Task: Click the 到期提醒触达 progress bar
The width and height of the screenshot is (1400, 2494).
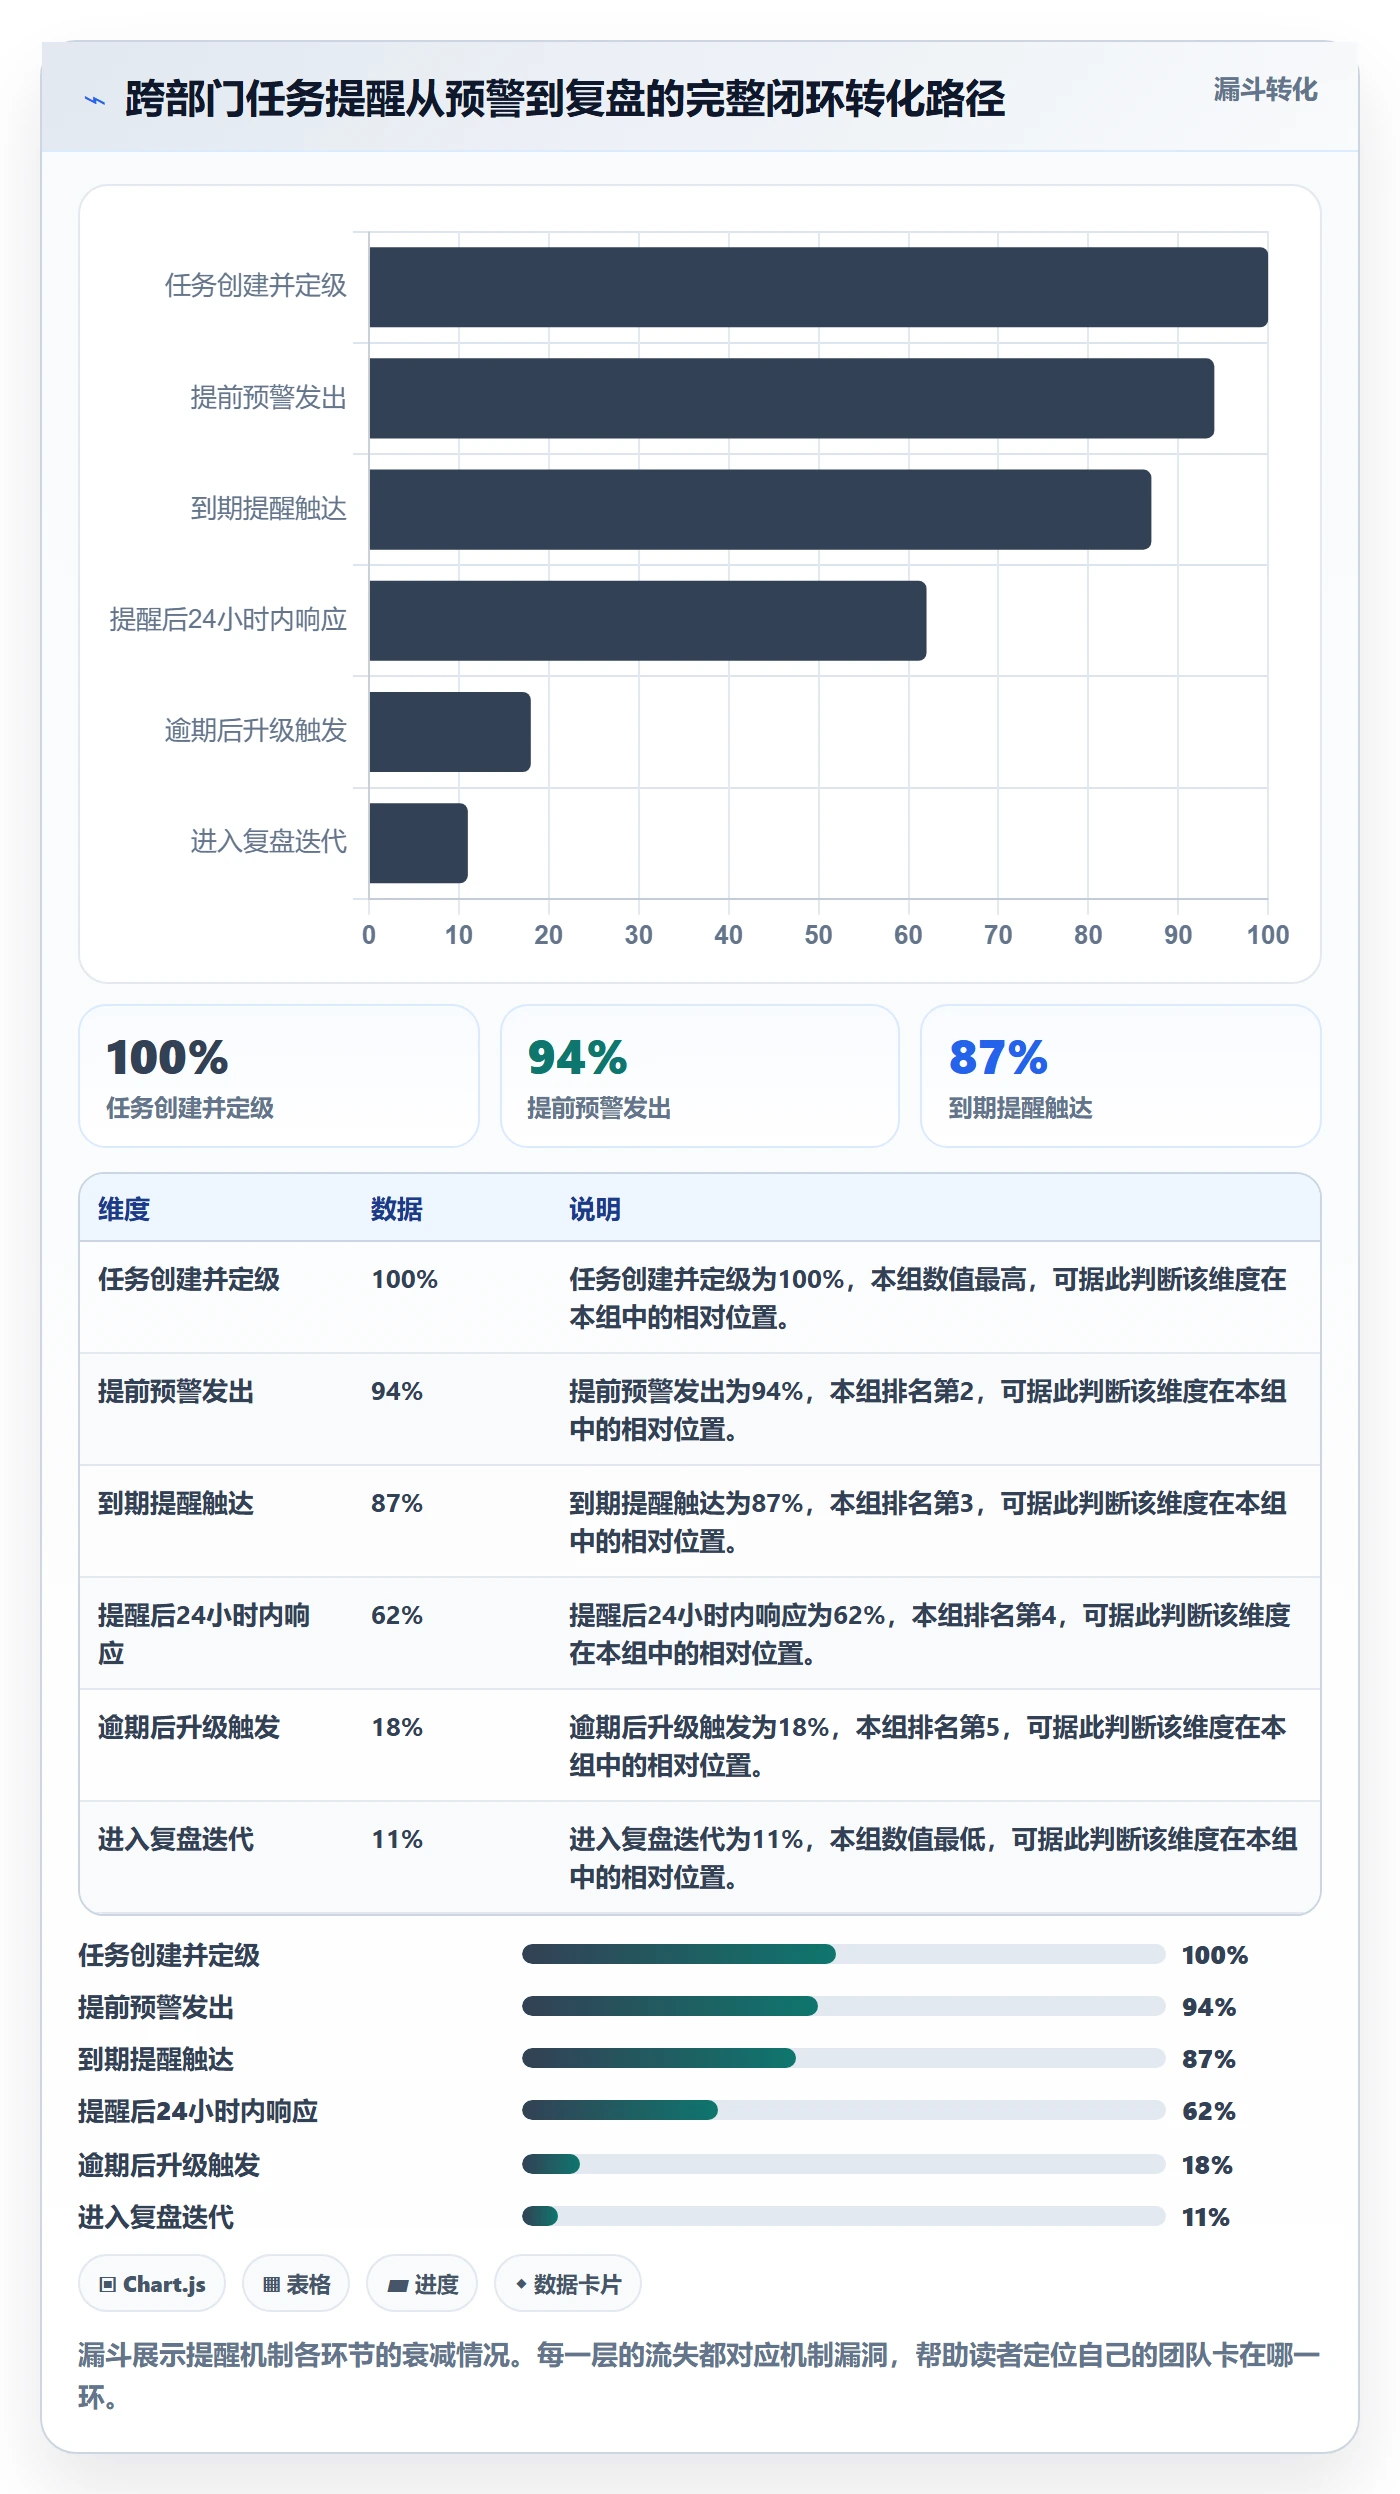Action: [843, 2058]
